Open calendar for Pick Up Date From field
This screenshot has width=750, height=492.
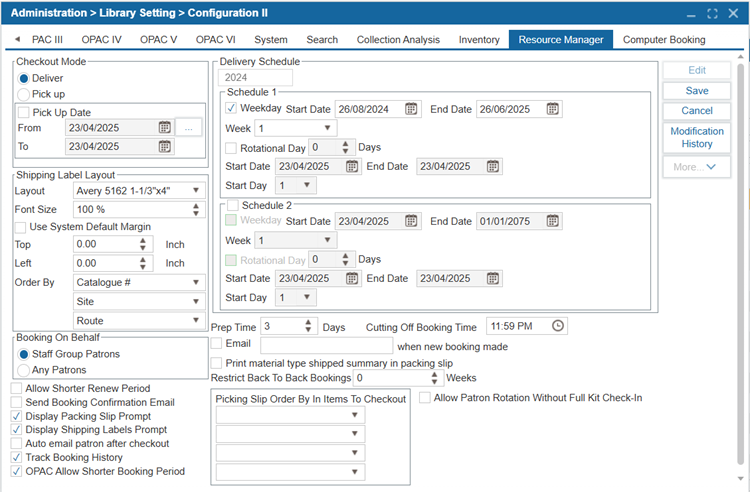[x=165, y=128]
